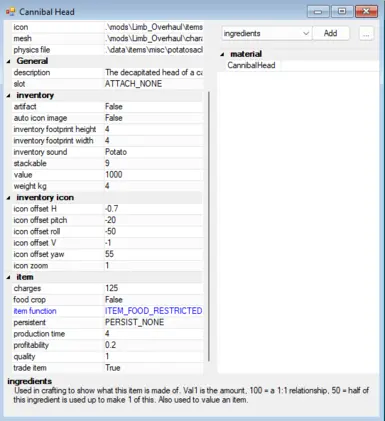Collapse the General category
385x421 pixels.
(9, 61)
